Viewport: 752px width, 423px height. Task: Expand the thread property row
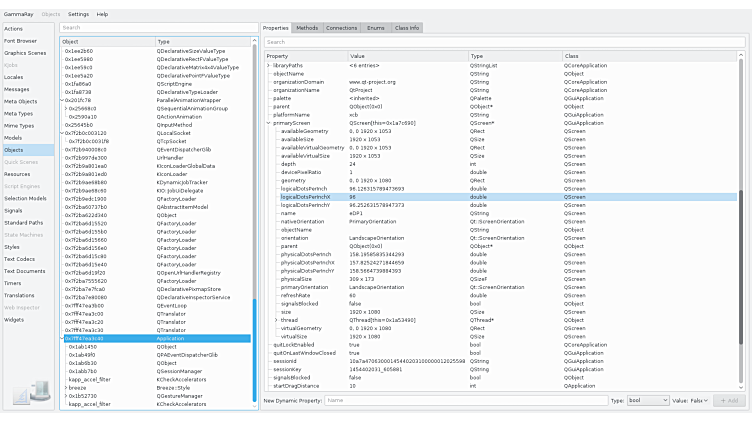276,320
